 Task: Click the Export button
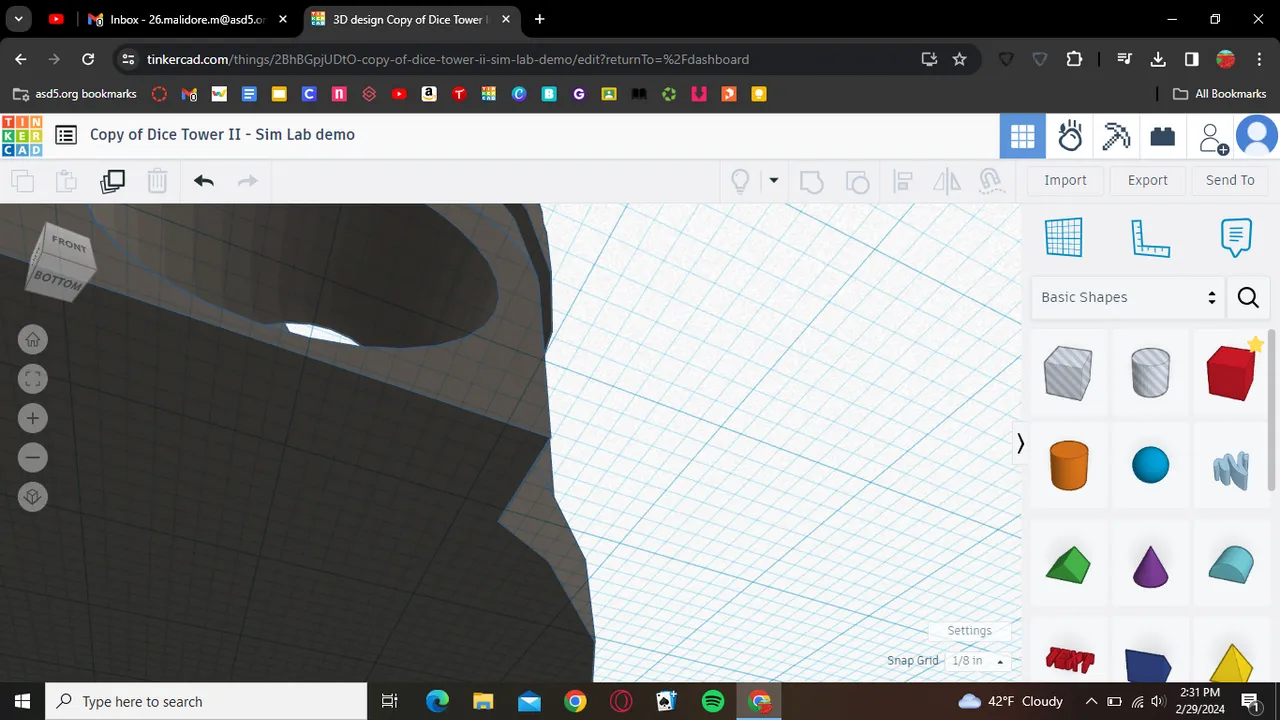pos(1147,180)
